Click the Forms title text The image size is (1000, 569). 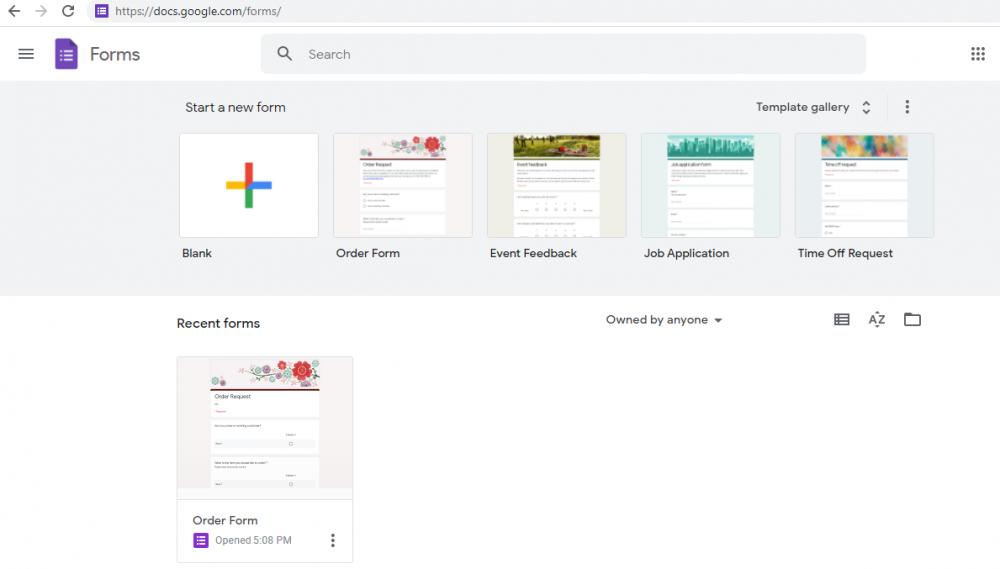pos(115,54)
